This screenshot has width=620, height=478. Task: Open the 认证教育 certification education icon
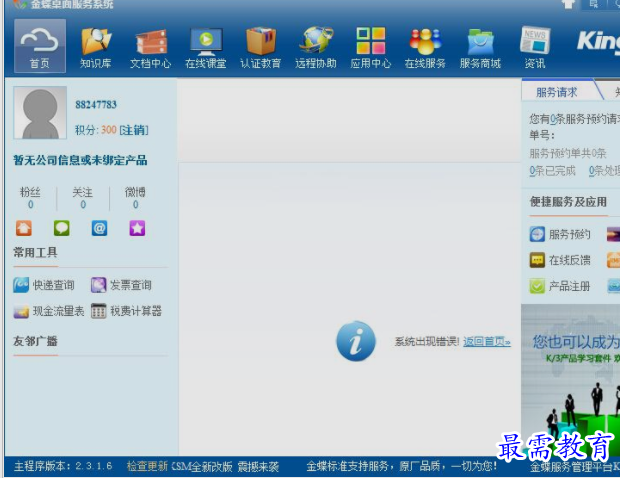pos(261,47)
